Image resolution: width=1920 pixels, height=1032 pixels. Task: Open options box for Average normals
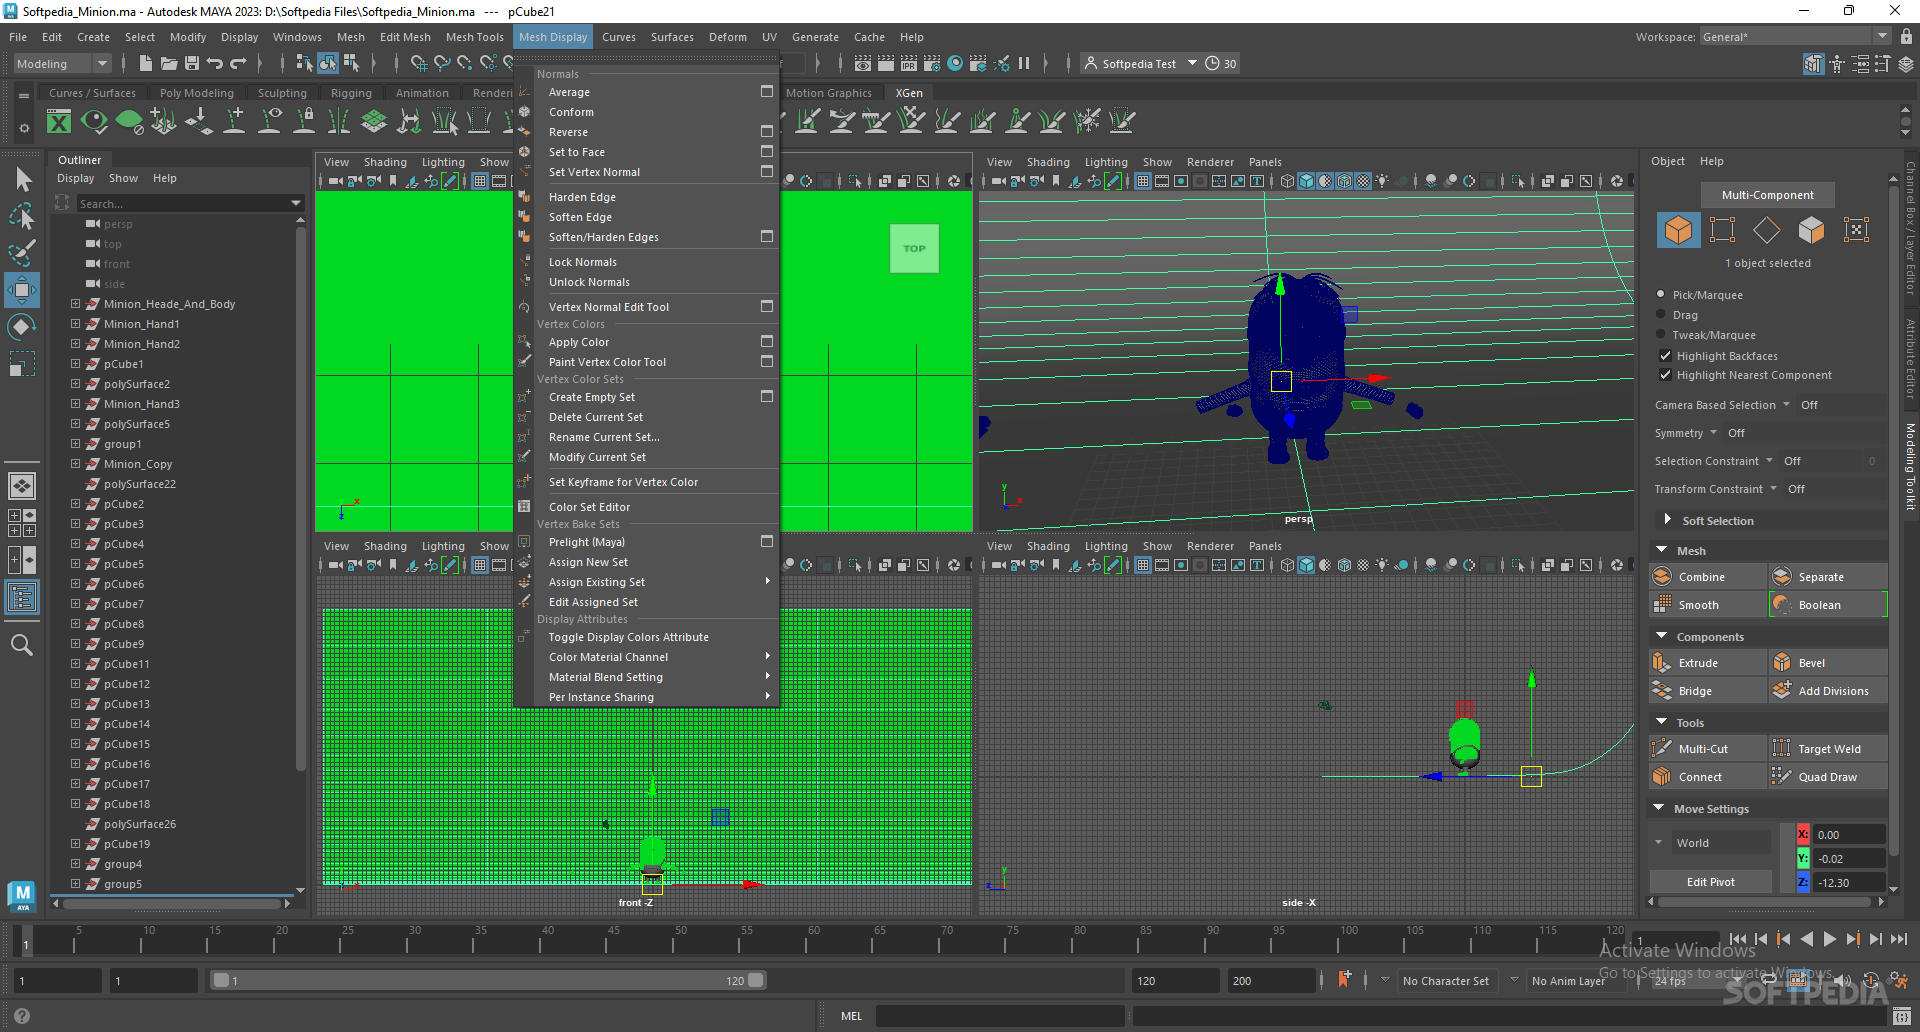pyautogui.click(x=767, y=91)
